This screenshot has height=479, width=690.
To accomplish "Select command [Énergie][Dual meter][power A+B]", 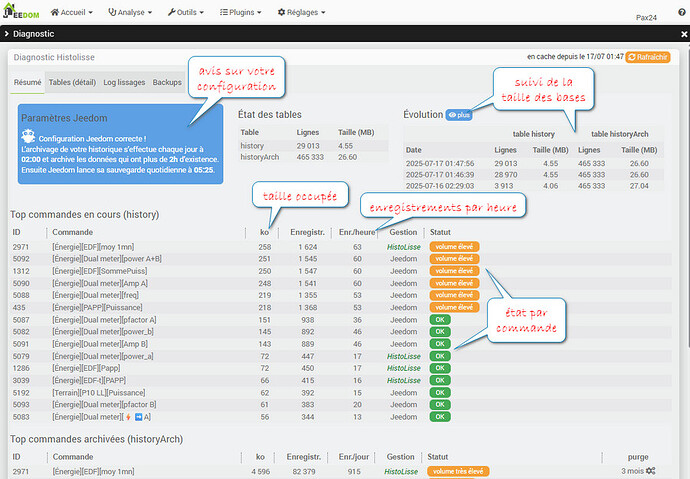I will (x=107, y=259).
